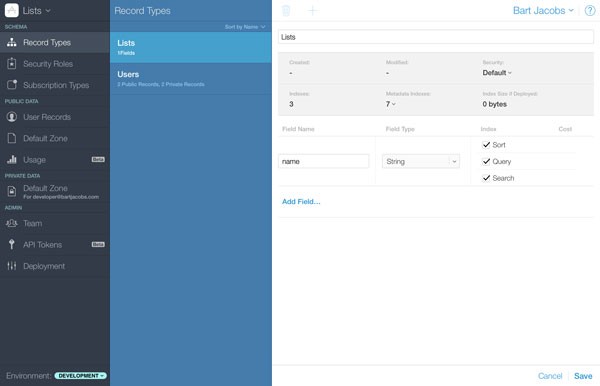Toggle the Sort index checkbox

pos(486,145)
